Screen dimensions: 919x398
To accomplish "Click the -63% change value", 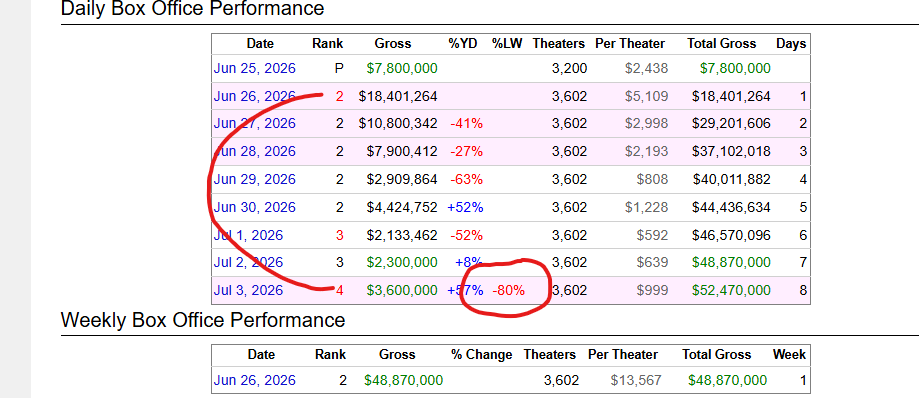I will pos(467,179).
